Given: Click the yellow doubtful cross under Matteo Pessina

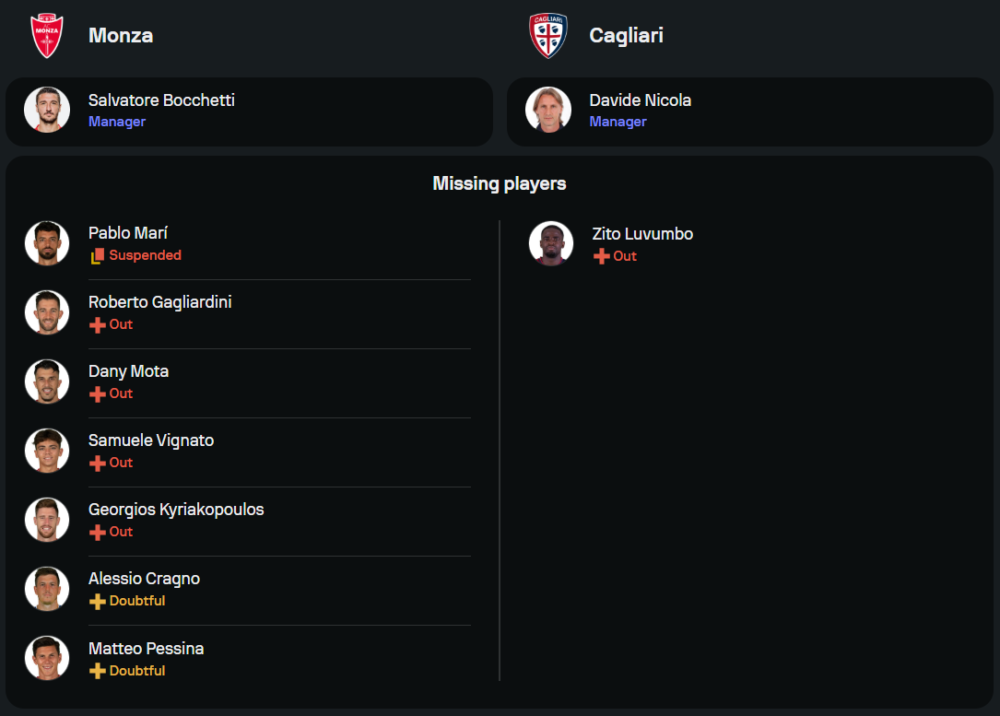Looking at the screenshot, I should [x=97, y=671].
